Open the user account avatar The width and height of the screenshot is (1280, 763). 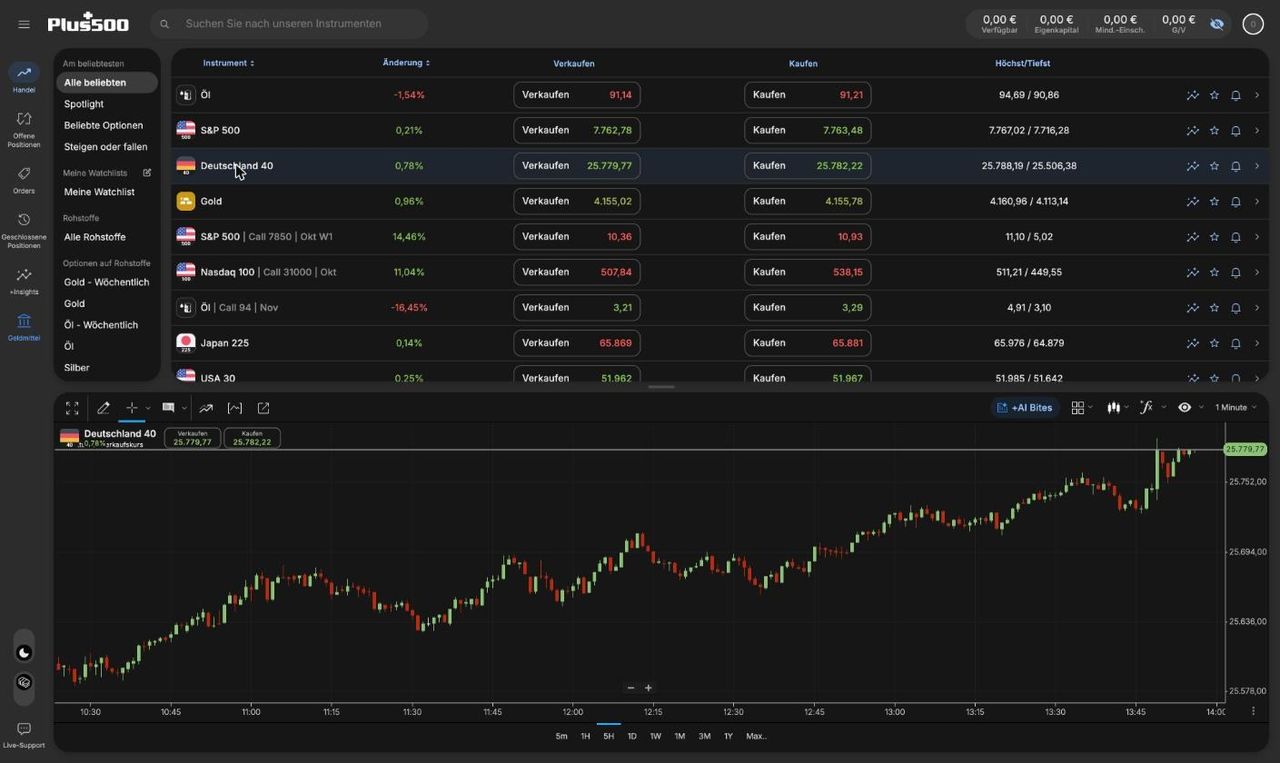tap(1252, 24)
